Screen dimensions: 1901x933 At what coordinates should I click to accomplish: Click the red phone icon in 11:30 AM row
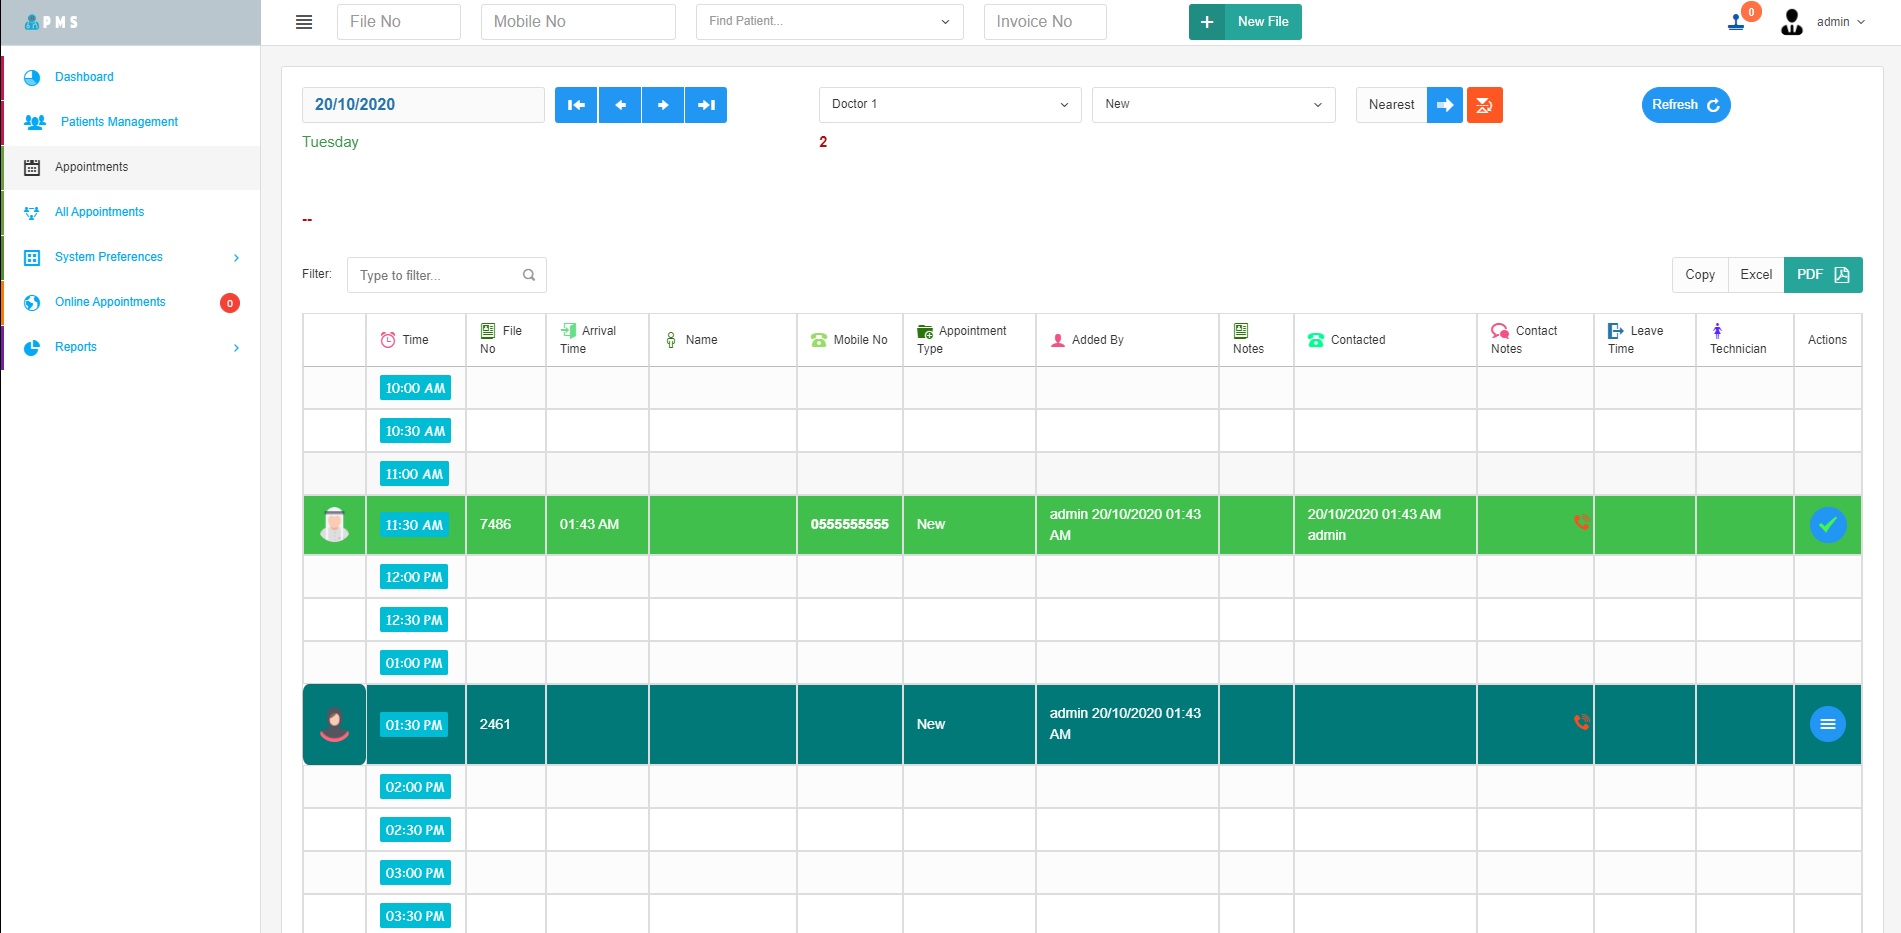[1581, 522]
